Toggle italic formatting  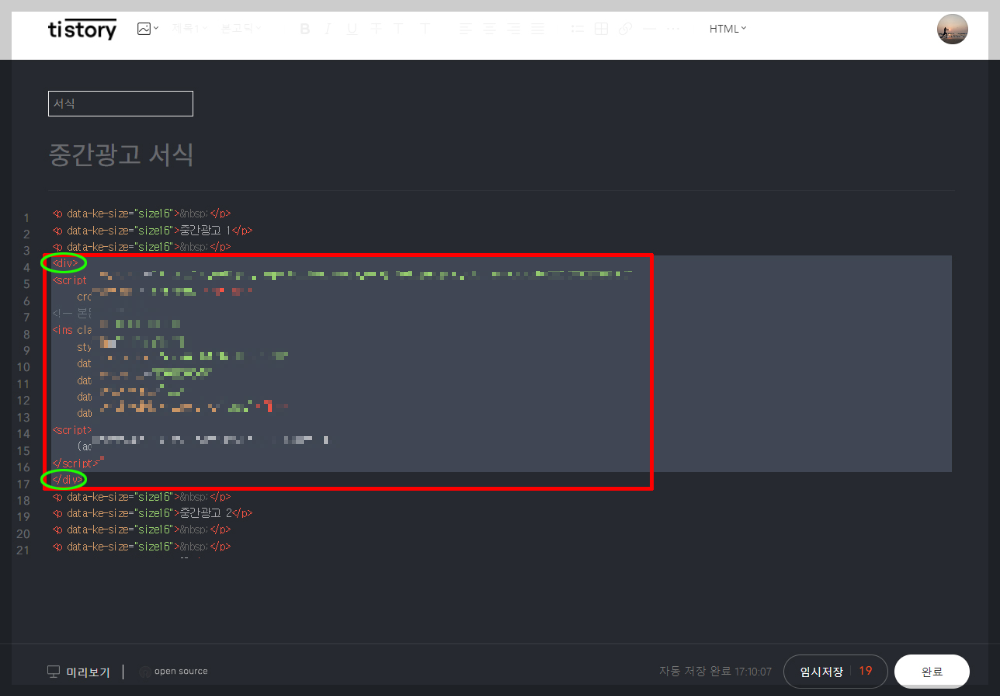pyautogui.click(x=328, y=29)
